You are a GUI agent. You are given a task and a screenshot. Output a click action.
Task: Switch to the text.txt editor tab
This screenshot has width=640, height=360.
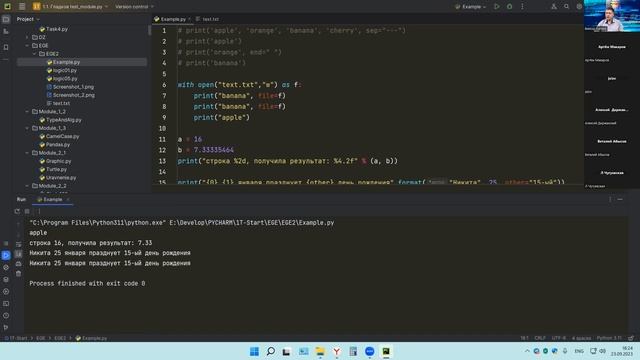click(207, 19)
